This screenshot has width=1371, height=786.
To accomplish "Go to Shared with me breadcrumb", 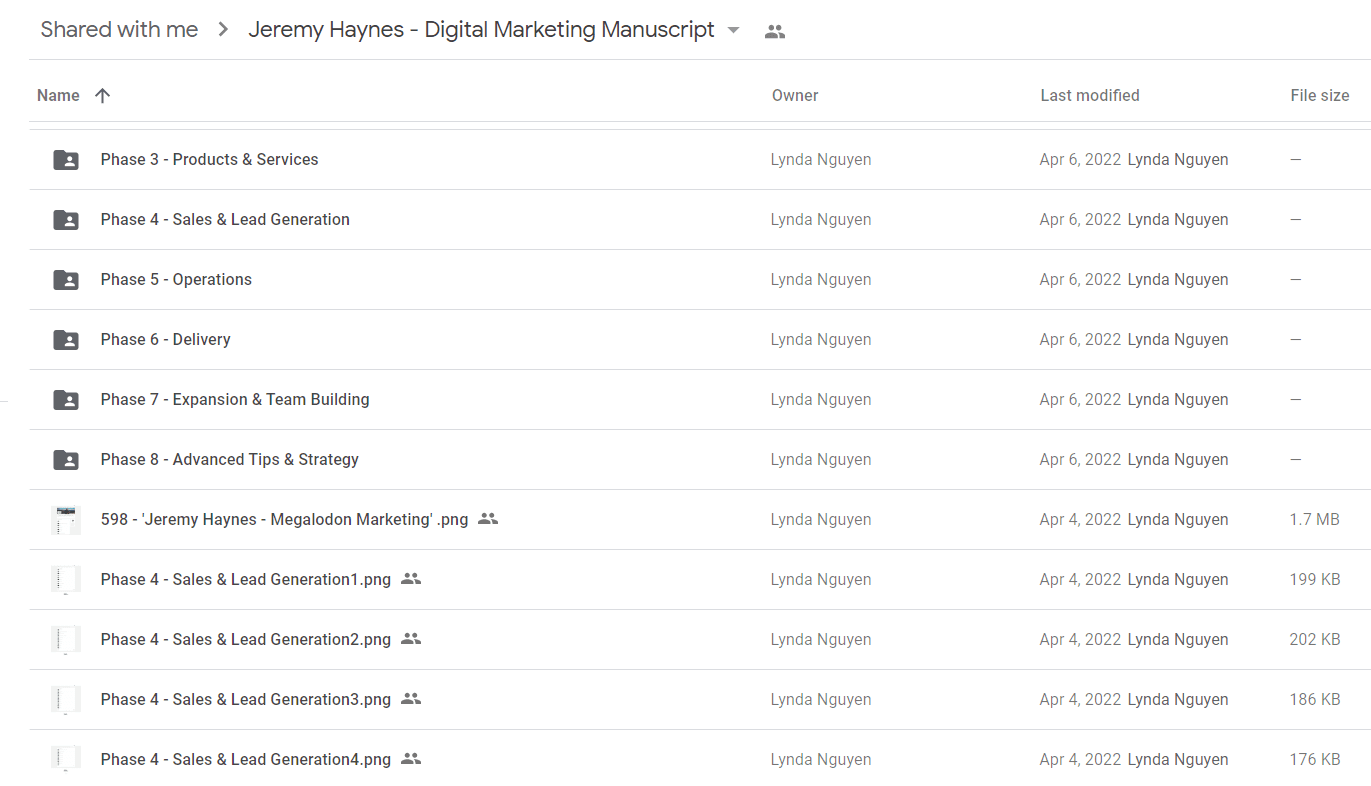I will 119,30.
